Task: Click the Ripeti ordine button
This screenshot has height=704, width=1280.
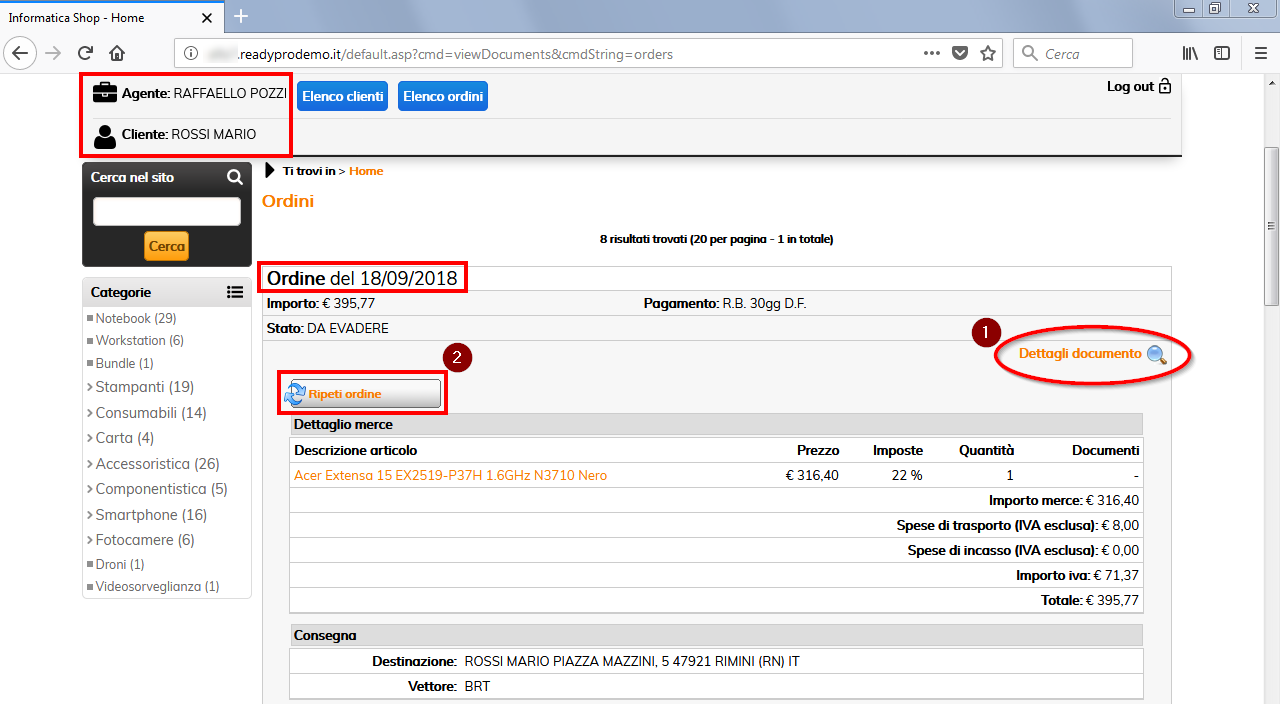Action: (362, 394)
